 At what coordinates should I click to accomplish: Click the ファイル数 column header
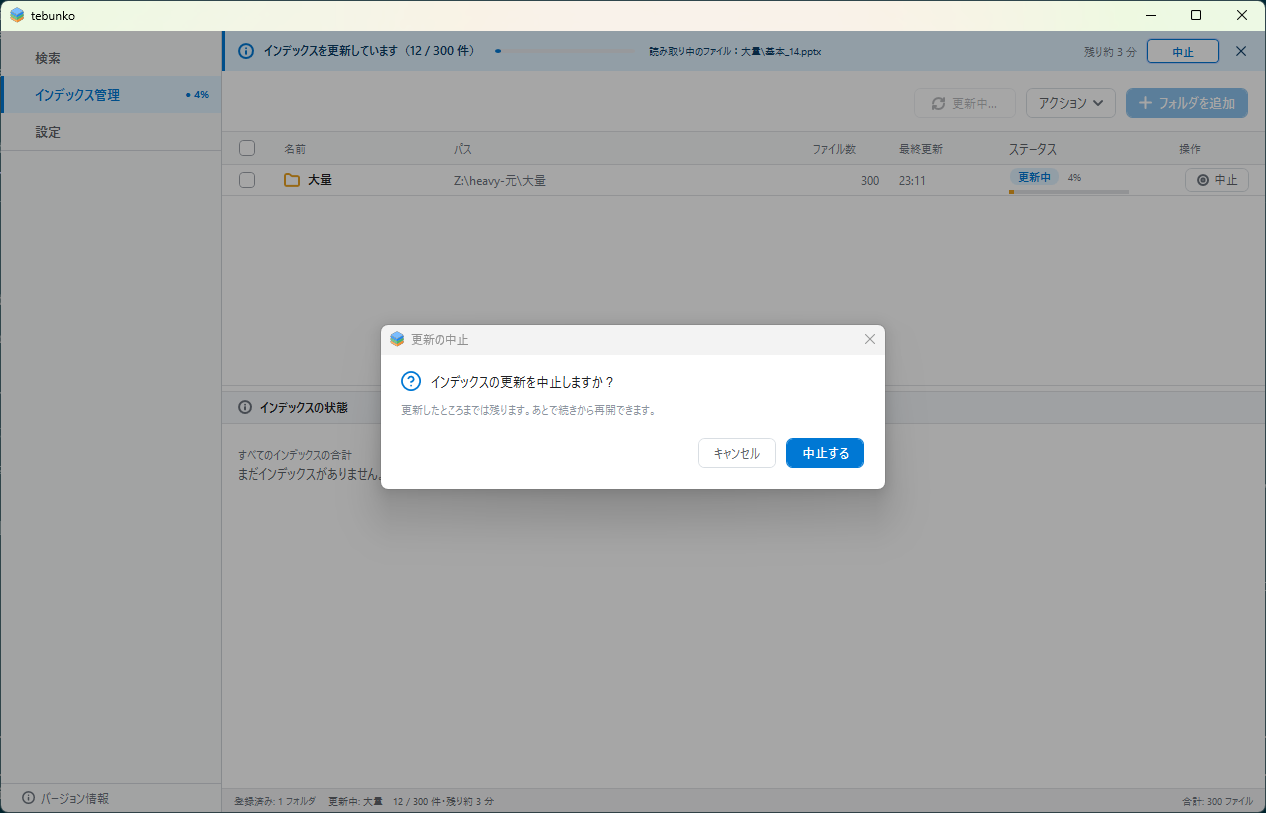[x=834, y=149]
